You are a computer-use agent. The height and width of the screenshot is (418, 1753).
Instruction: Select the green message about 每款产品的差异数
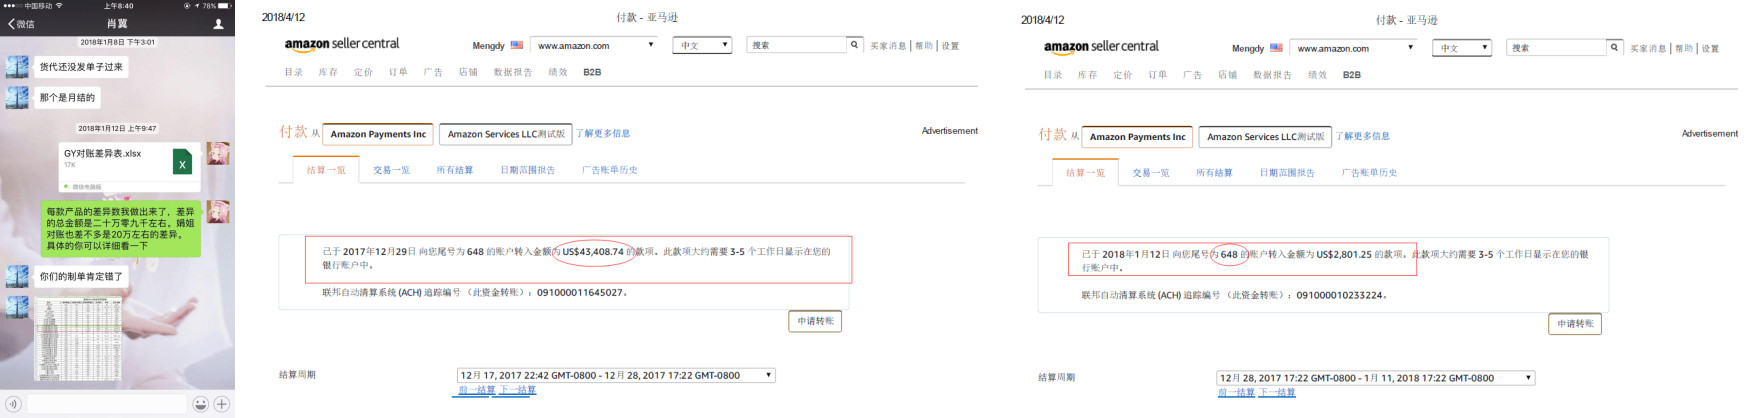[121, 228]
